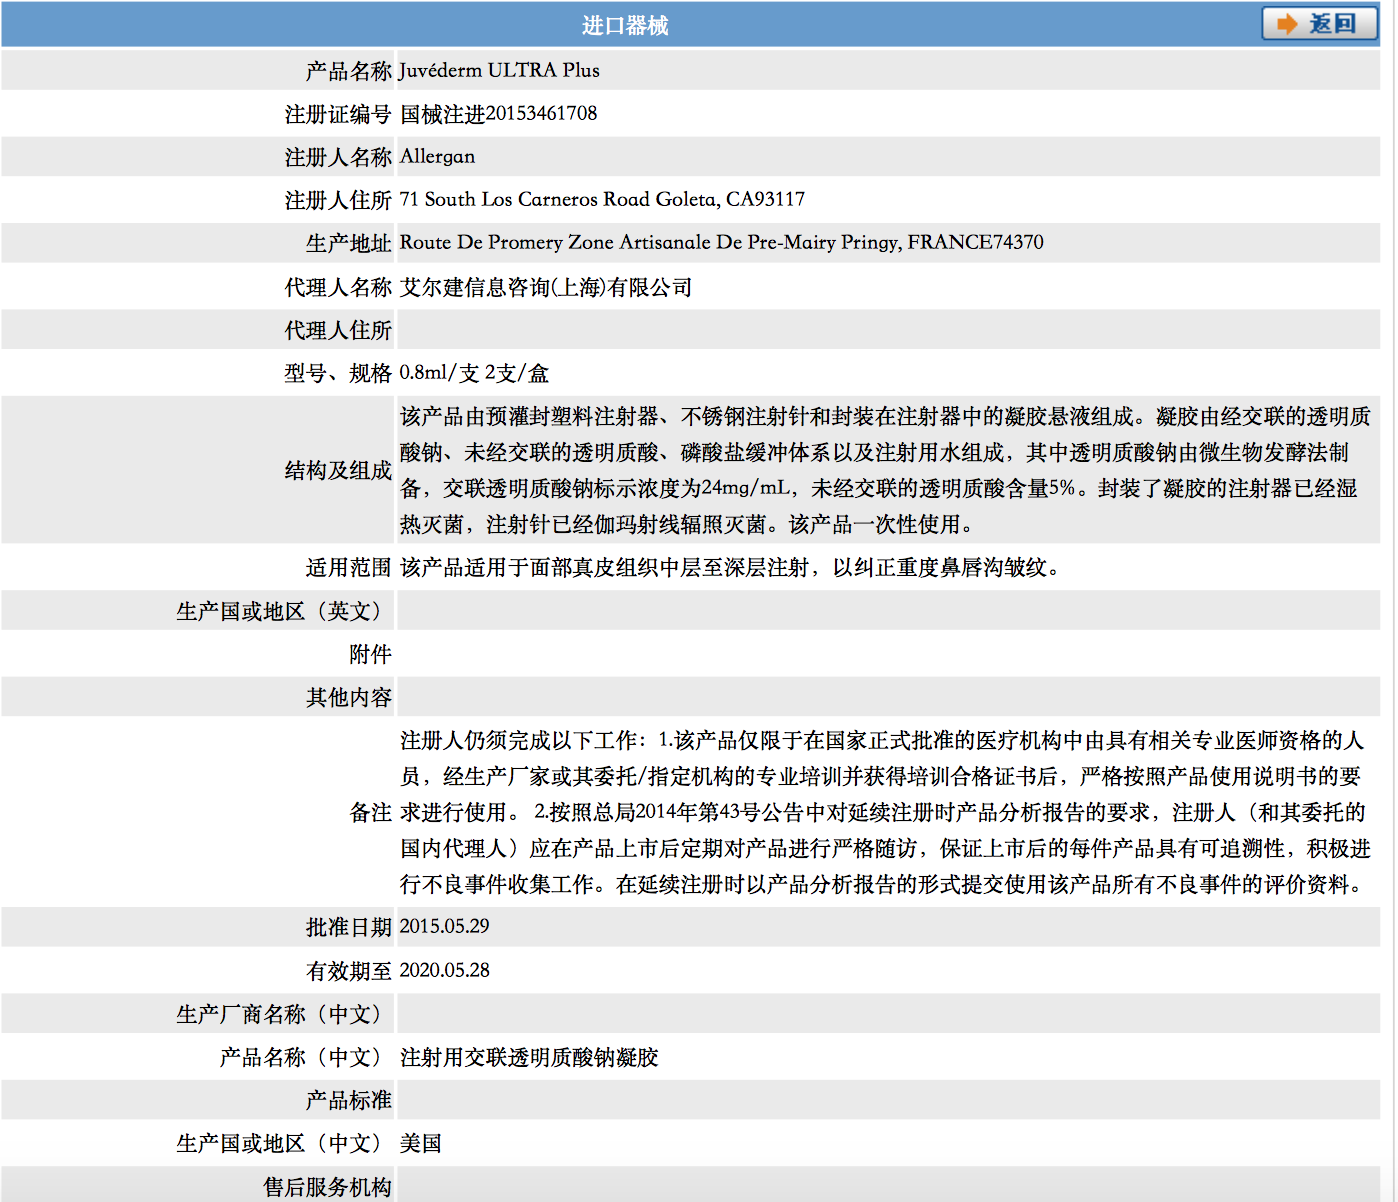Click the 有效期至 label
This screenshot has height=1202, width=1398.
(x=349, y=970)
